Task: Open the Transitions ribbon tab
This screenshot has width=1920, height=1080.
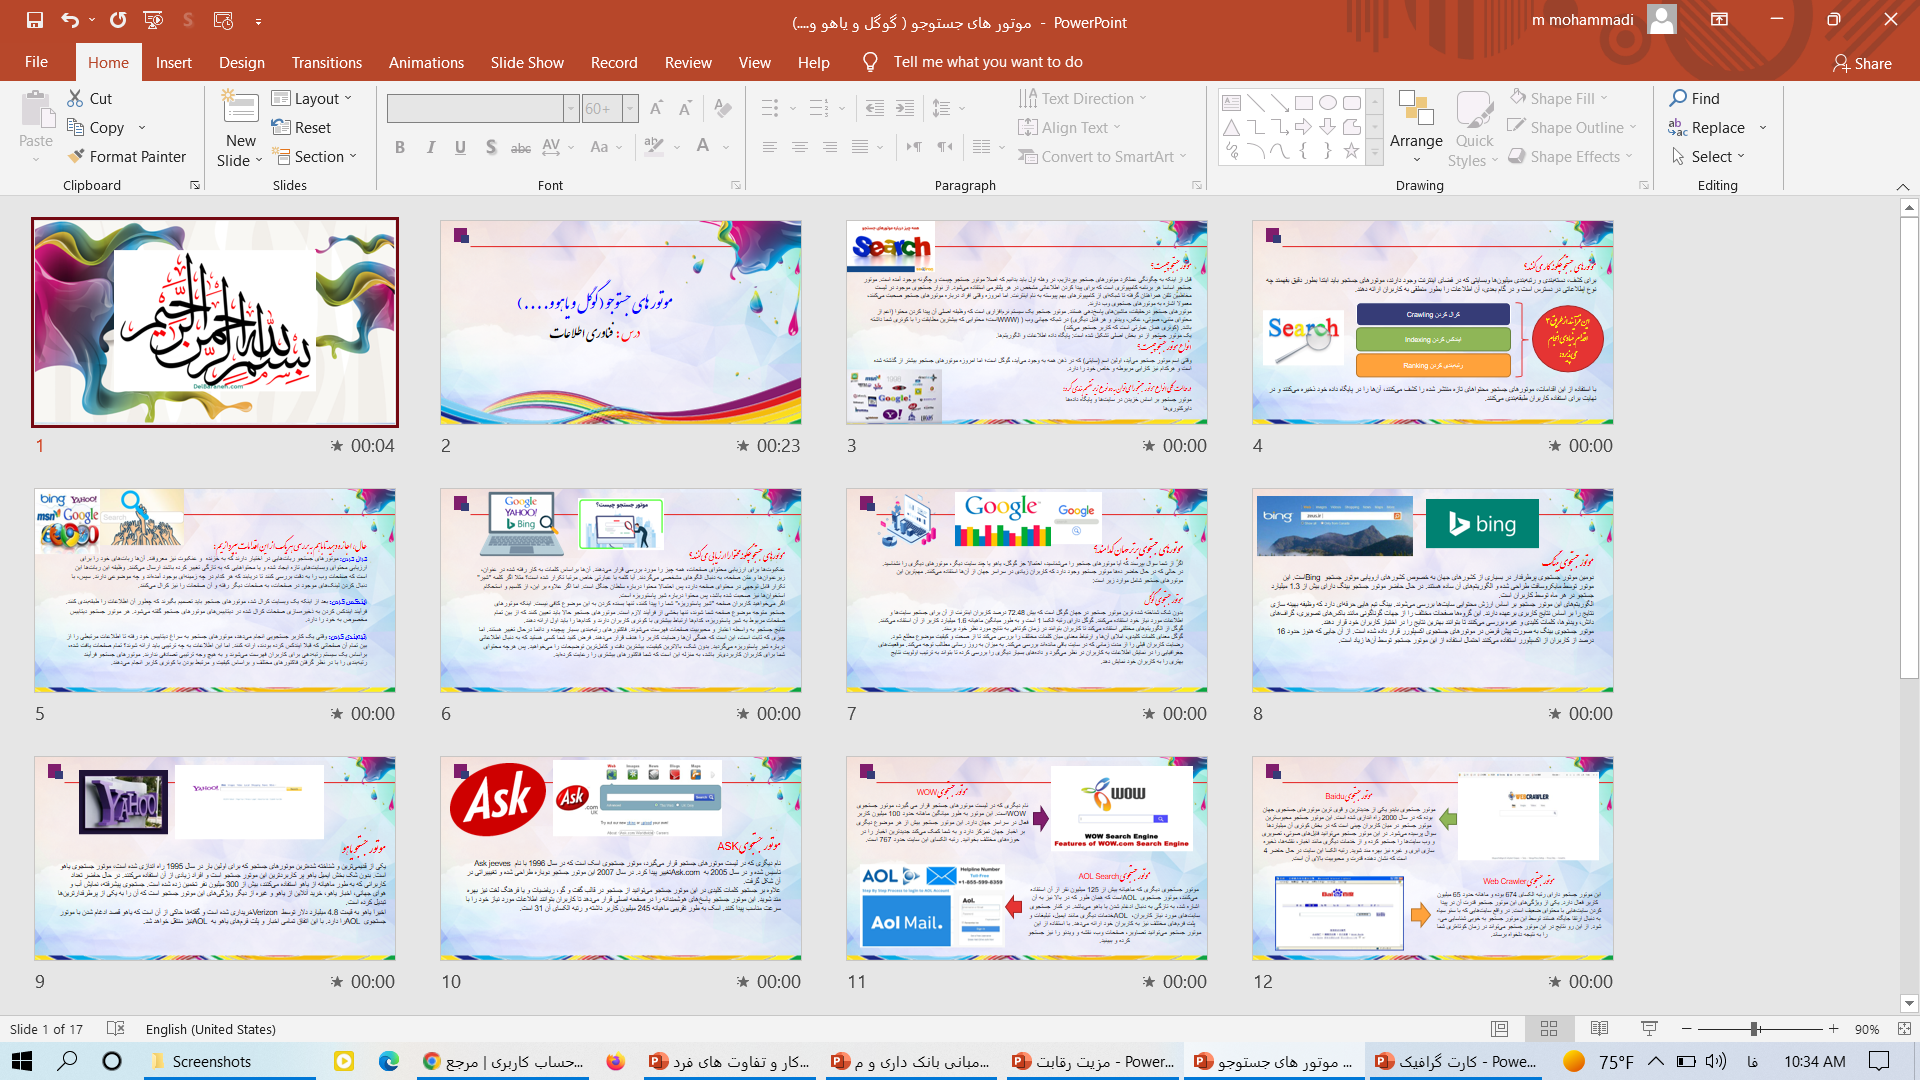Action: coord(326,62)
